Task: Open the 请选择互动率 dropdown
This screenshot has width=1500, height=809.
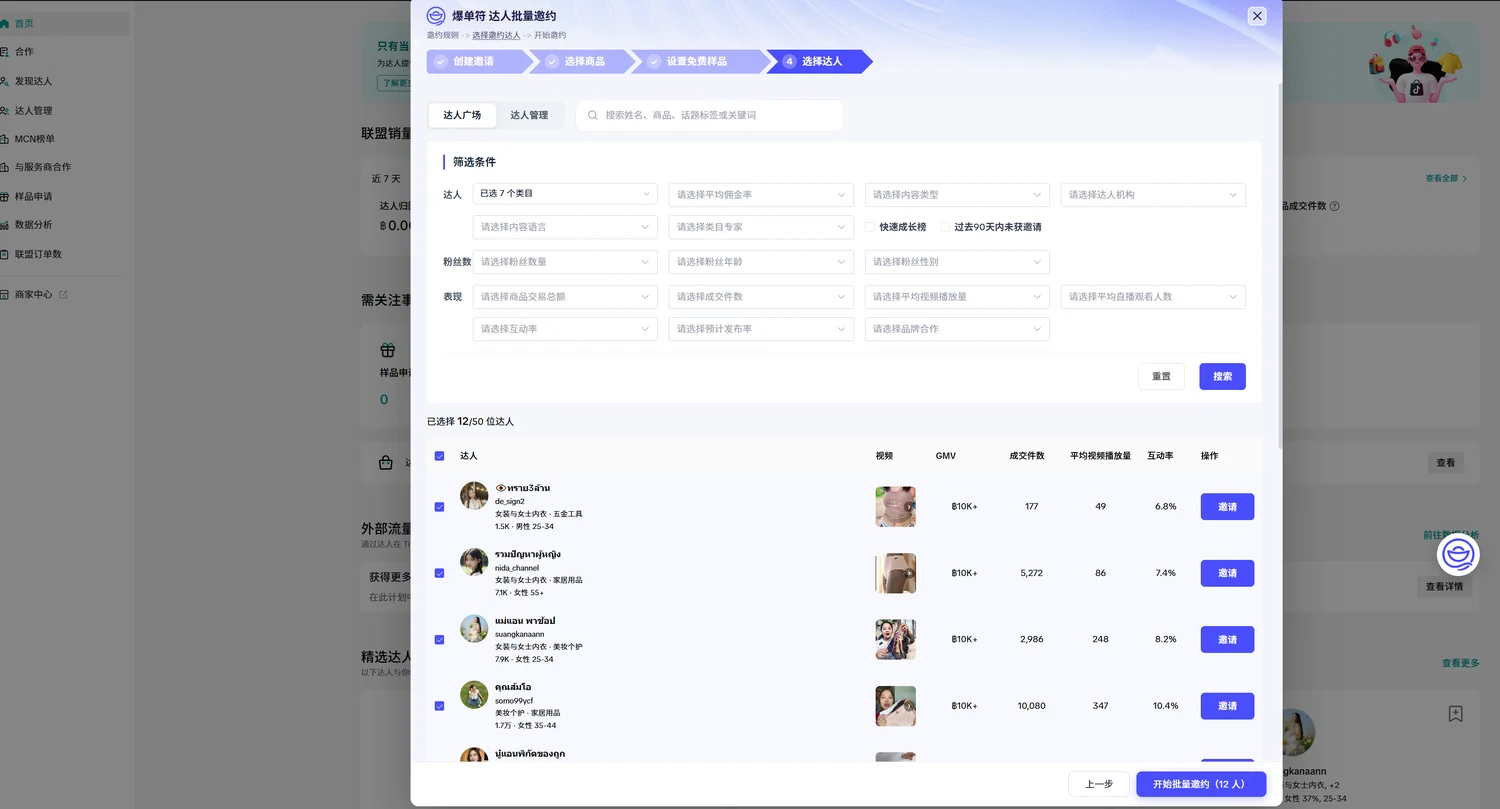Action: pos(565,329)
